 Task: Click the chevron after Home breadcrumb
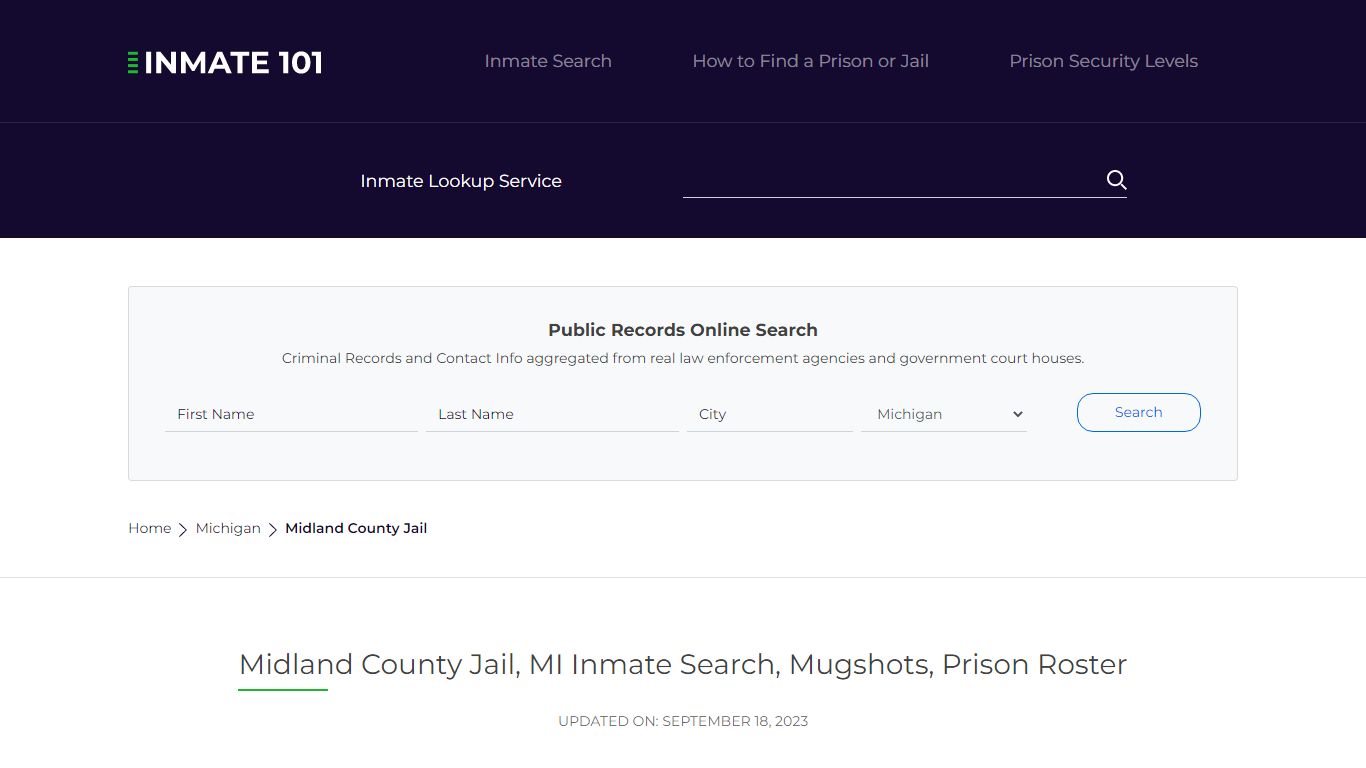pyautogui.click(x=183, y=529)
